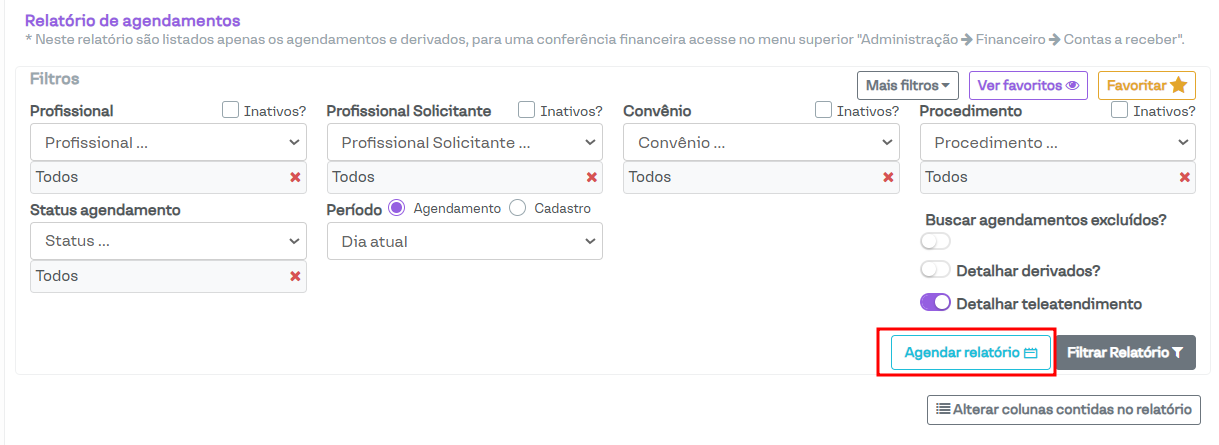Click the calendar icon in Agendar relatório

1031,353
